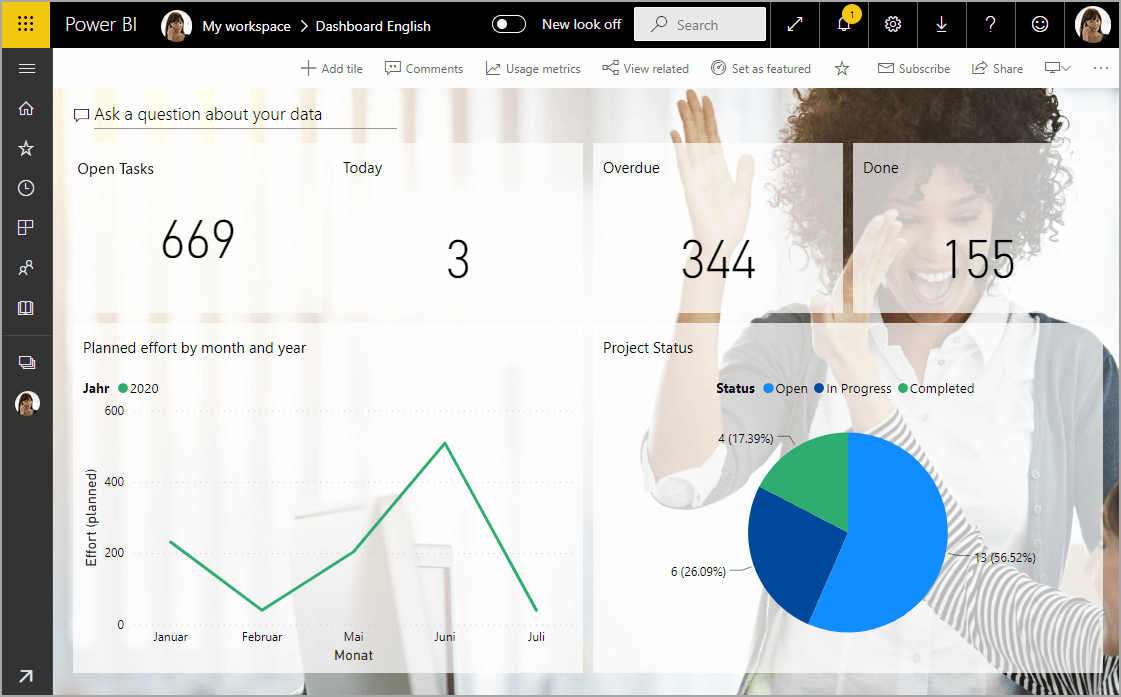Open My workspace avatar in sidebar
Screen dimensions: 1121x697
[27, 403]
